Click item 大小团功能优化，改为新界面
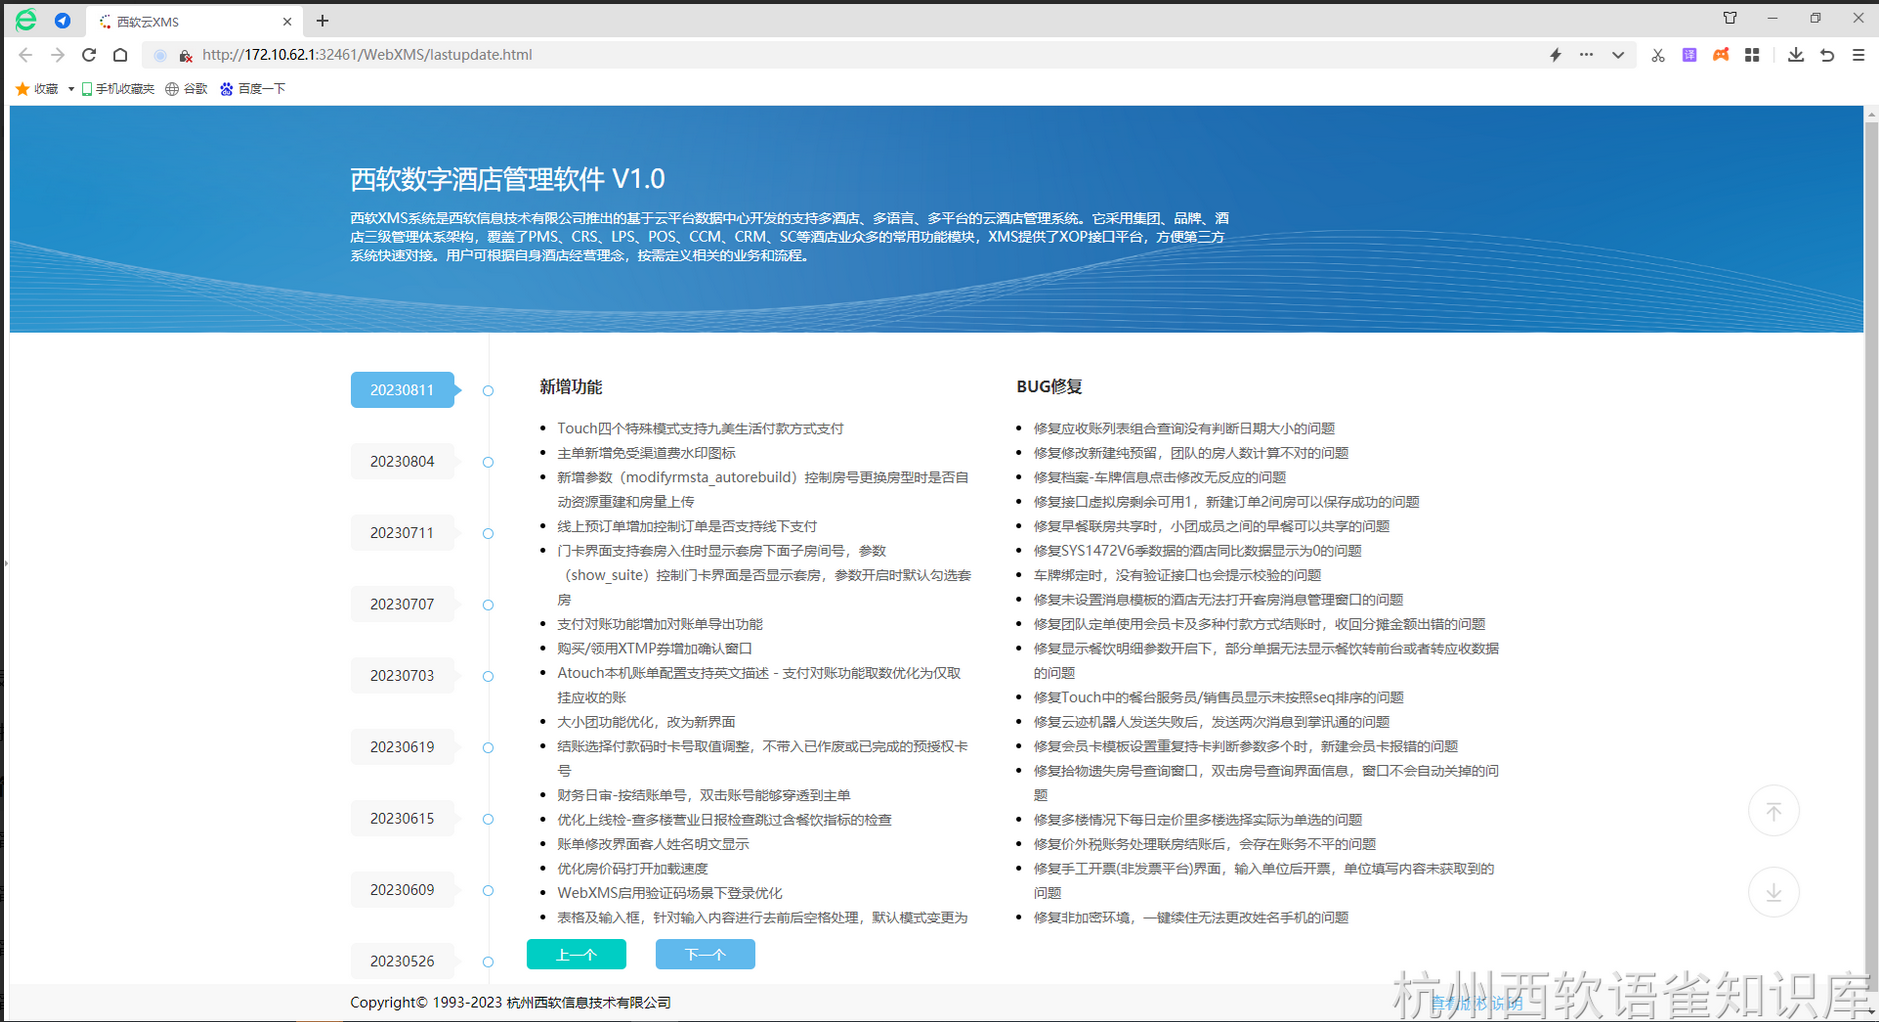The height and width of the screenshot is (1022, 1879). pyautogui.click(x=646, y=722)
